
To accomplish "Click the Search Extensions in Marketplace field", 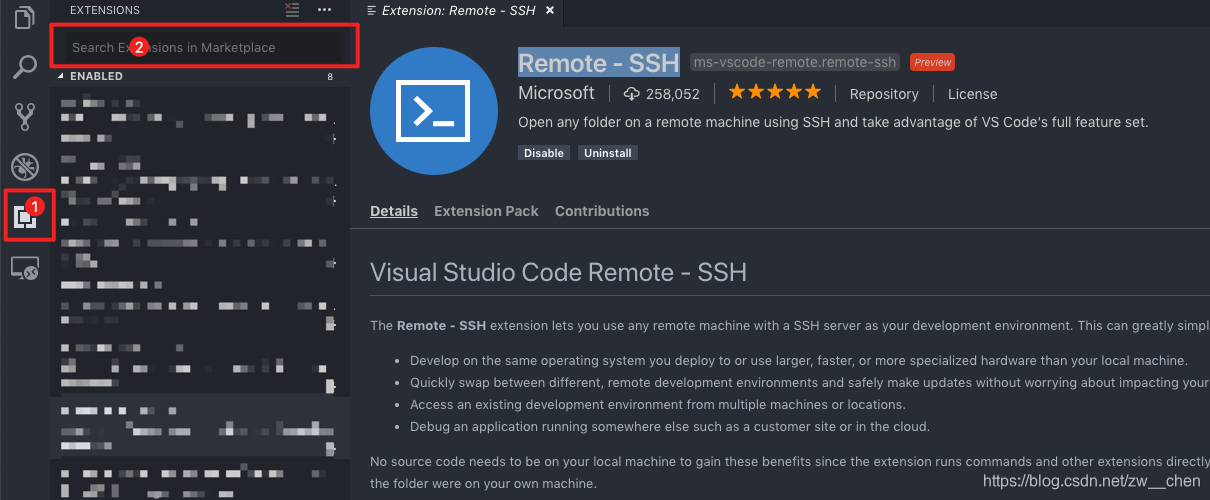I will pyautogui.click(x=203, y=47).
